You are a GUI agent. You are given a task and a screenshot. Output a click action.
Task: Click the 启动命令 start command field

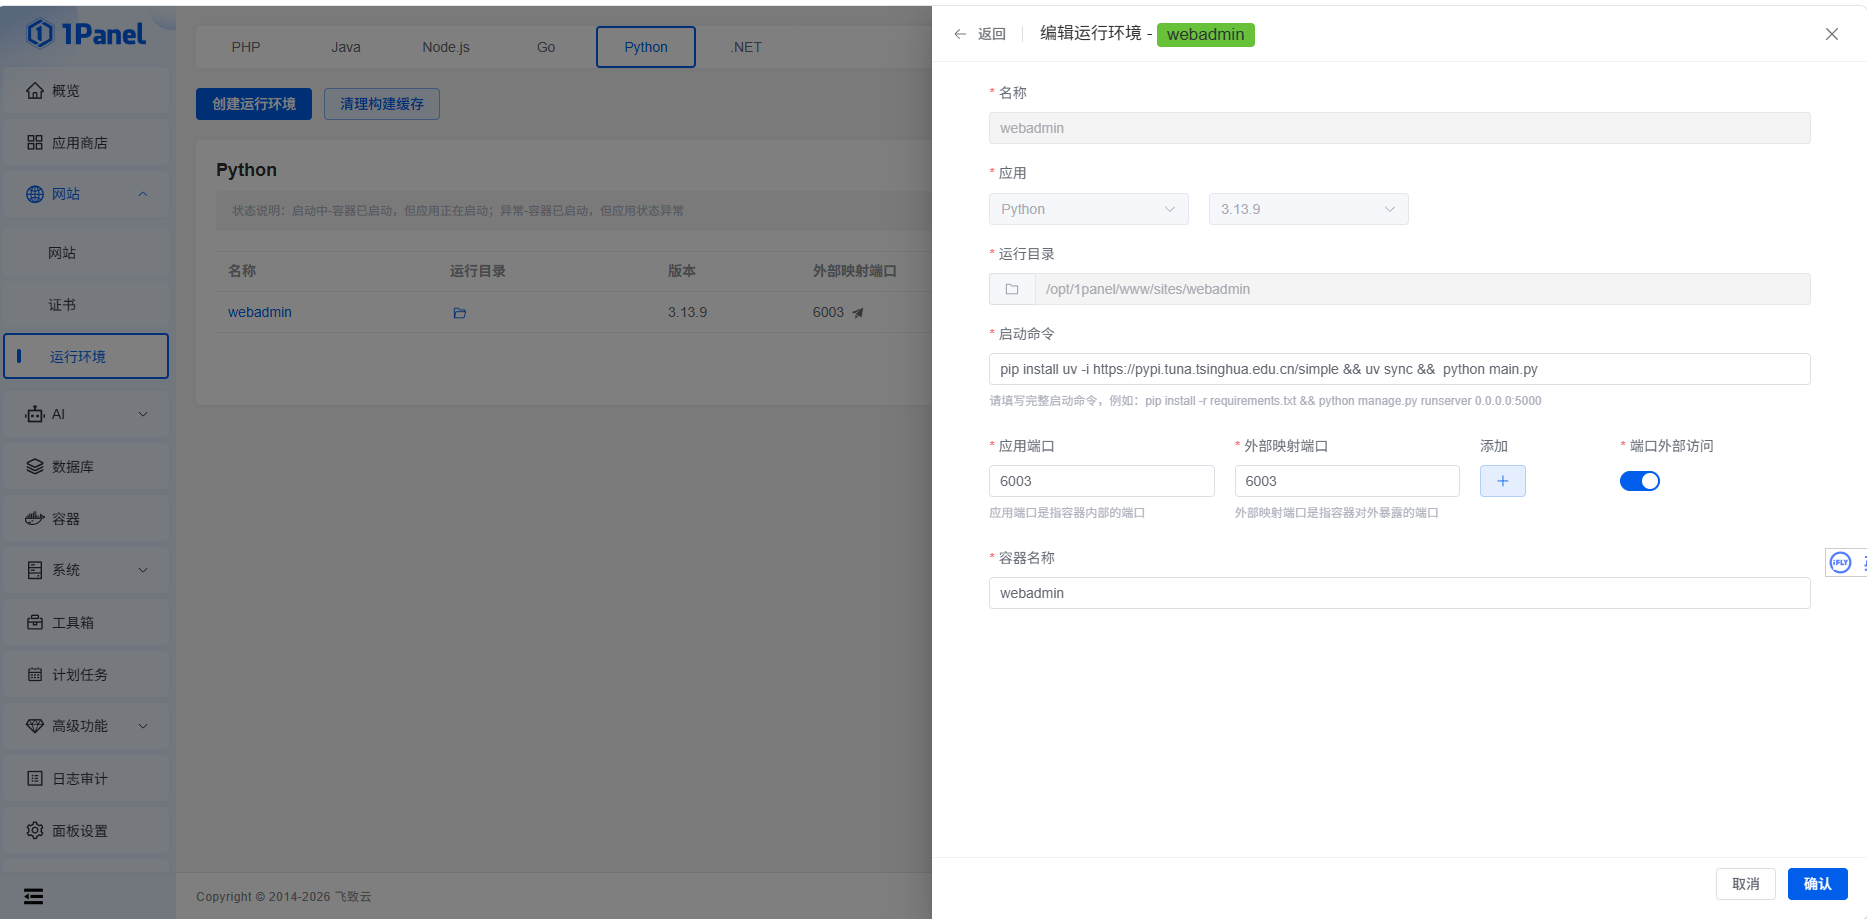[x=1398, y=369]
